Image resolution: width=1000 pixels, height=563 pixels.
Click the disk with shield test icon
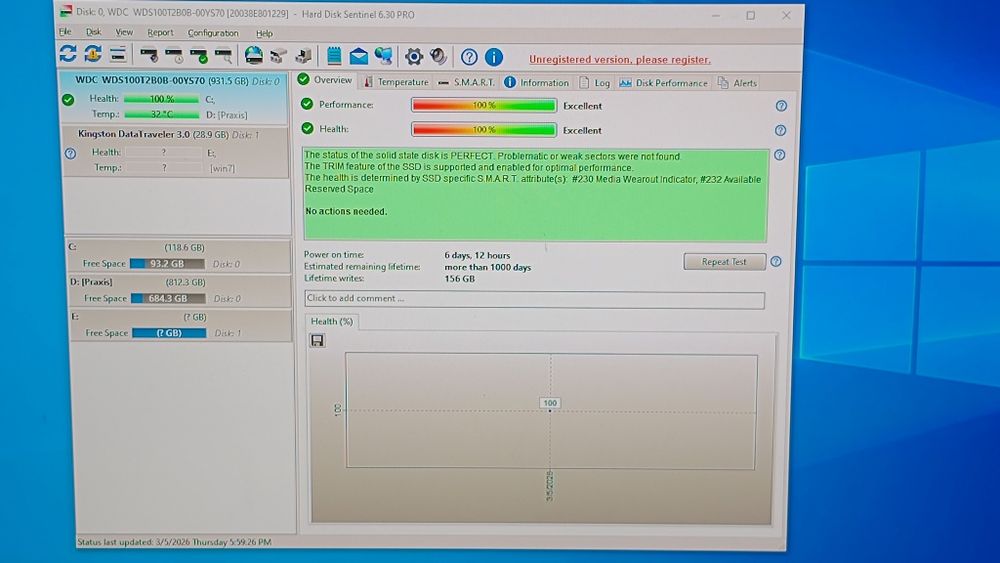point(149,55)
